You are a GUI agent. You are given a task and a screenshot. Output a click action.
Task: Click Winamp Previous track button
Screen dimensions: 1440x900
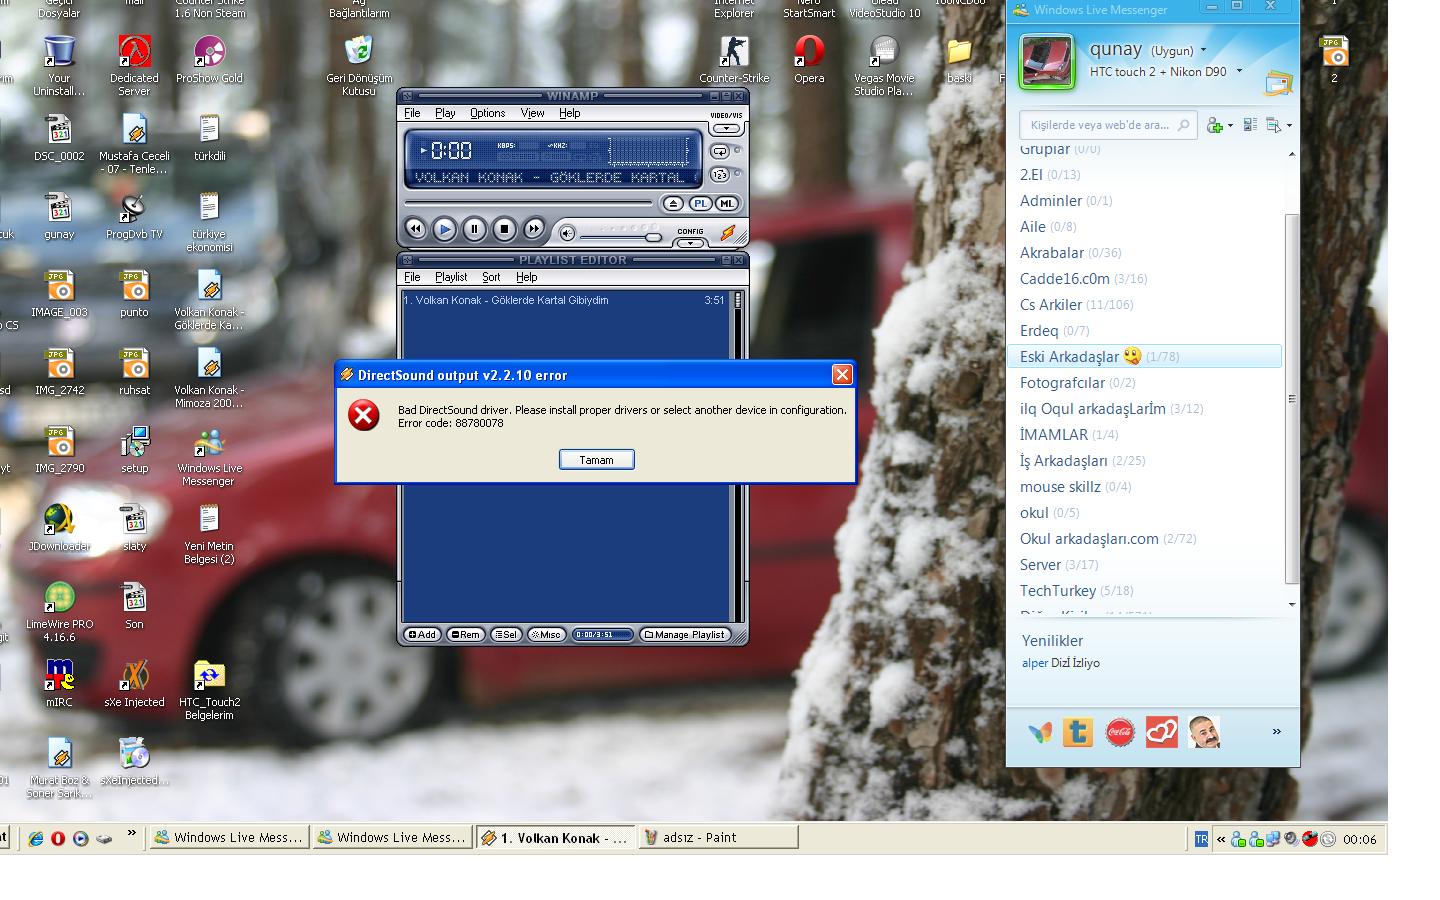coord(415,229)
